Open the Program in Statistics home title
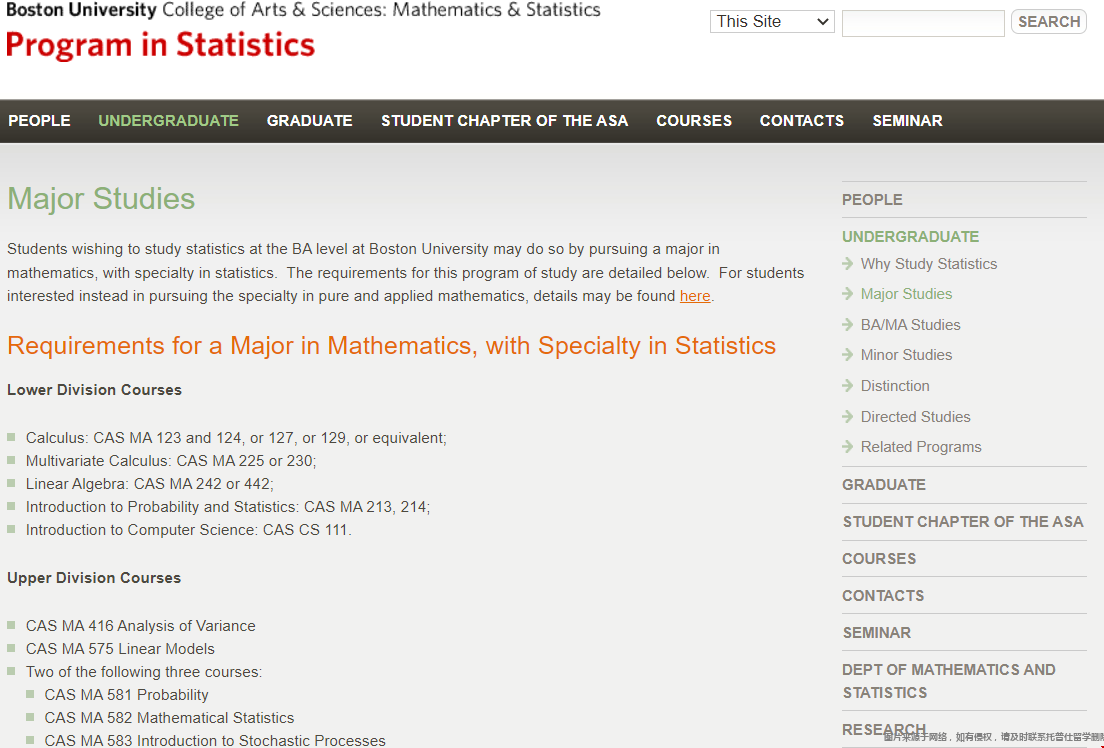Screen dimensions: 1104x748 tap(161, 45)
